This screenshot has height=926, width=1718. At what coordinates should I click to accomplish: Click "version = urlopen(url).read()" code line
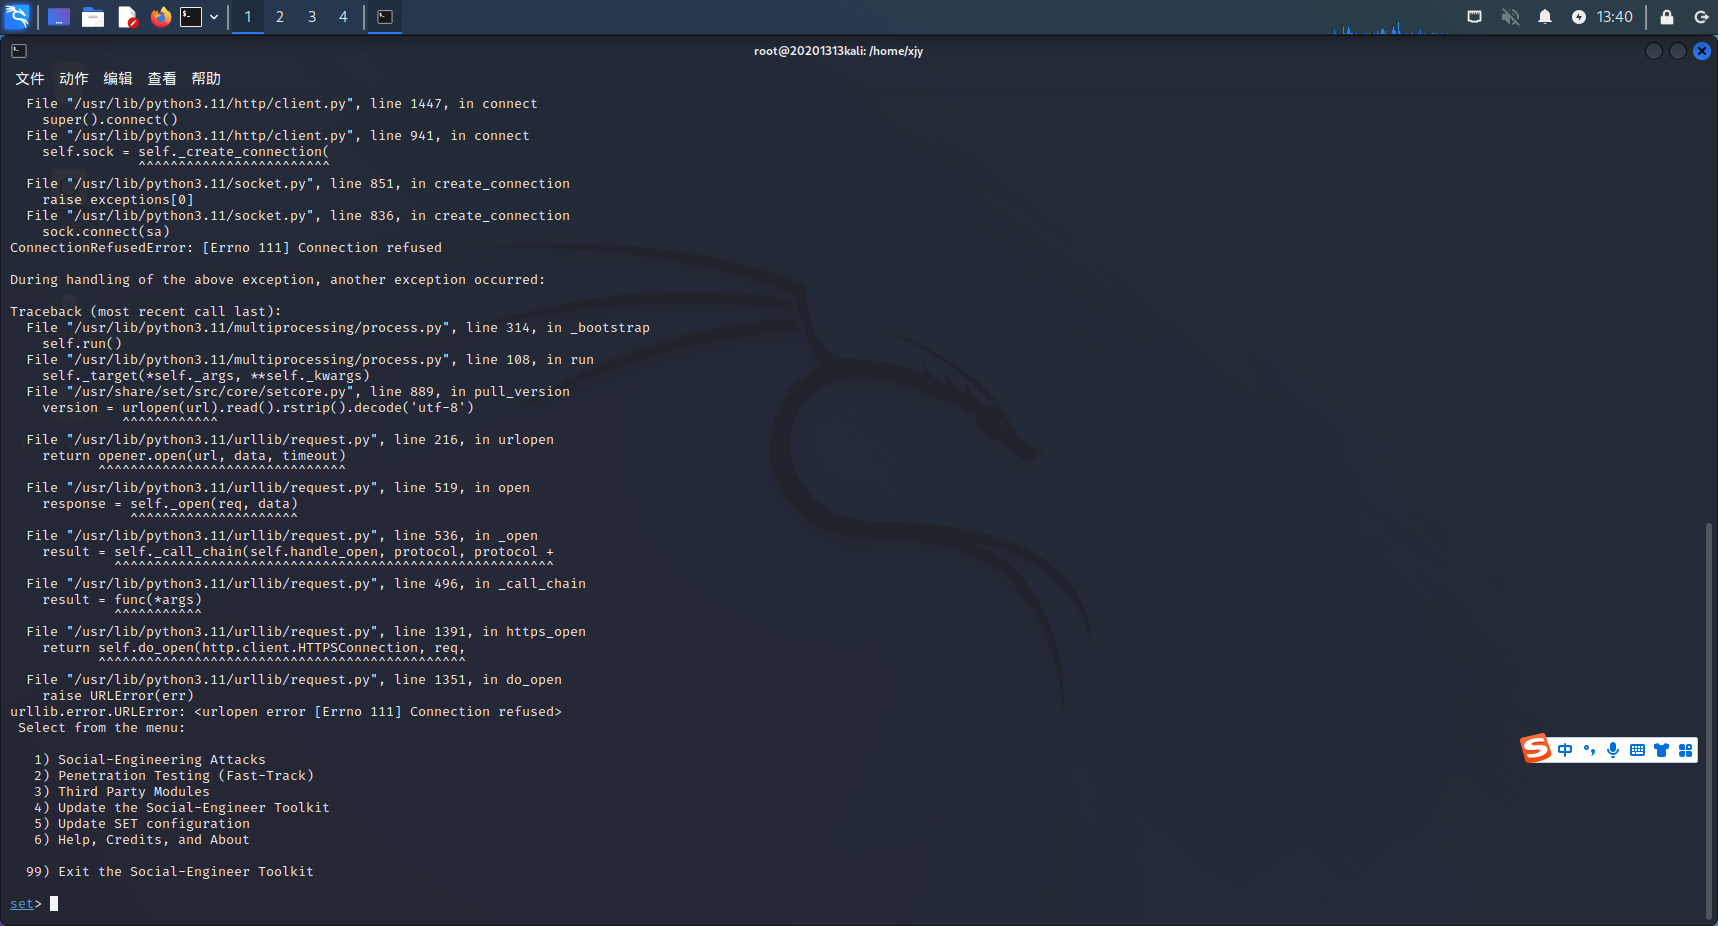point(258,408)
